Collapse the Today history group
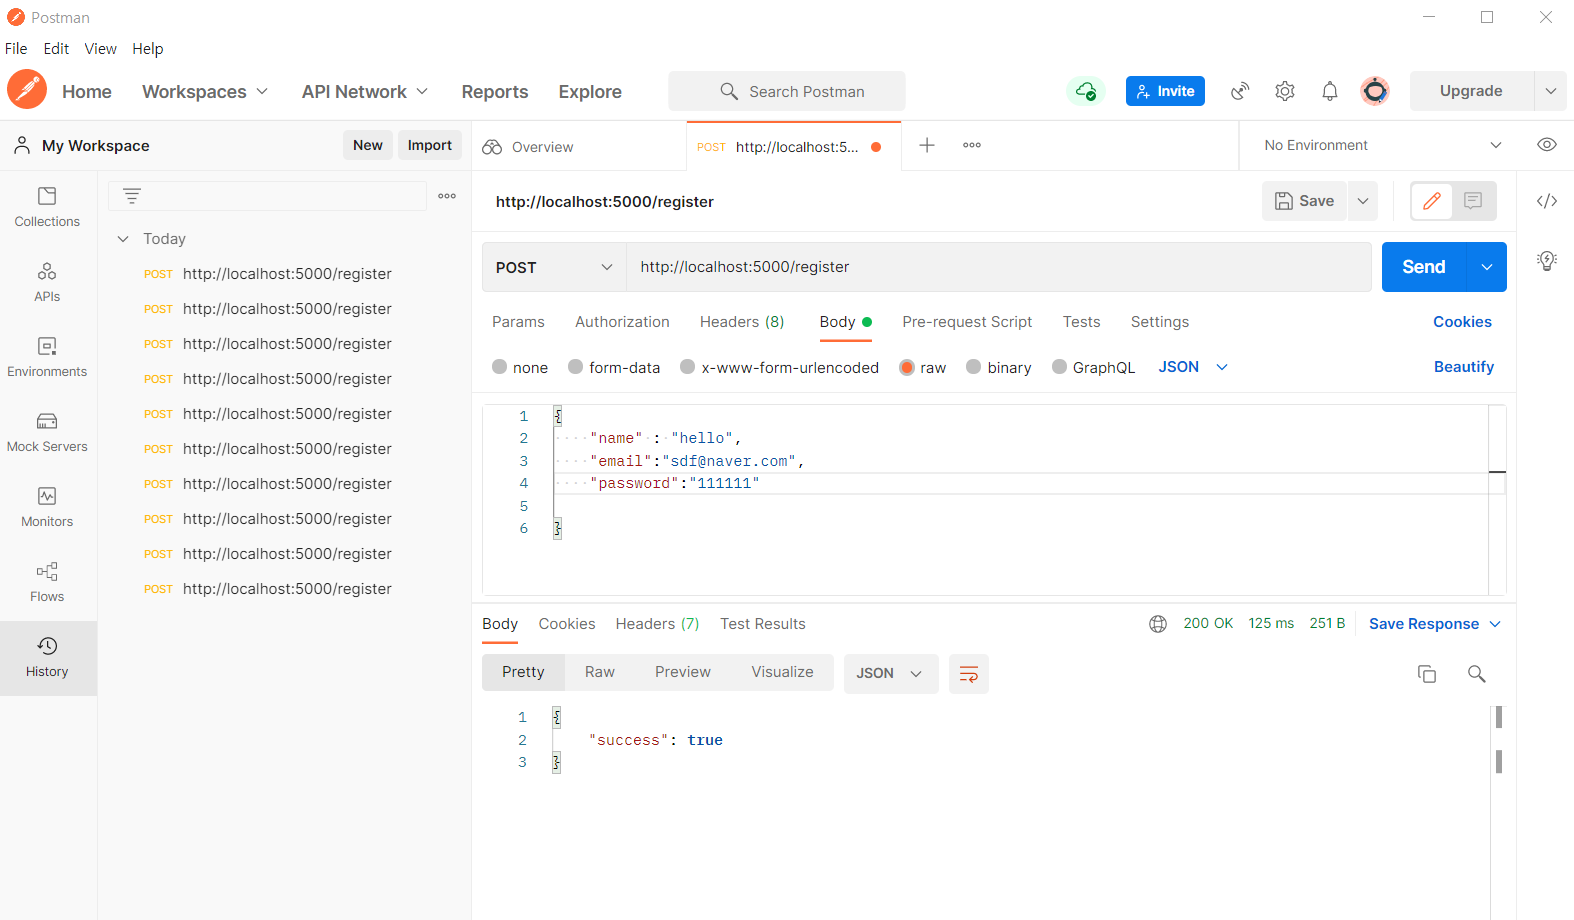This screenshot has height=920, width=1574. pyautogui.click(x=123, y=239)
